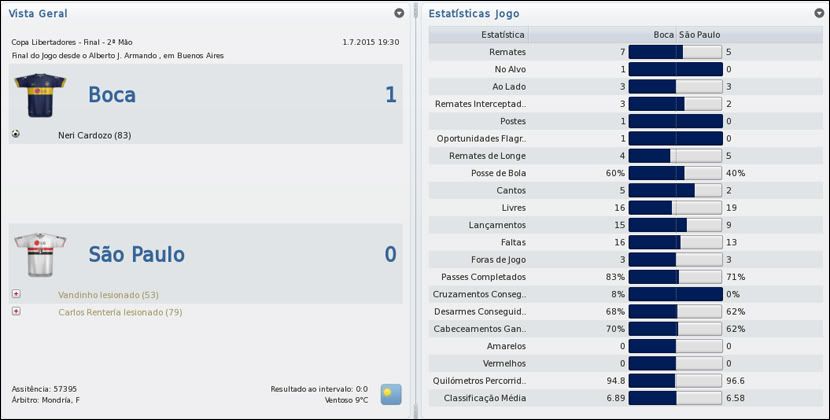Click the goal ball icon beside Neri Cardozo
830x420 pixels.
point(16,134)
